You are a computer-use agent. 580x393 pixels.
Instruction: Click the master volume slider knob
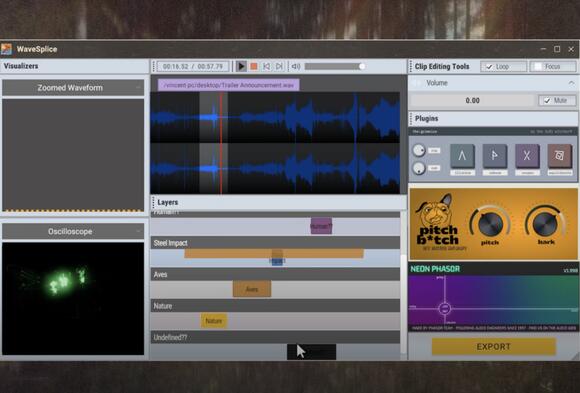(x=362, y=66)
